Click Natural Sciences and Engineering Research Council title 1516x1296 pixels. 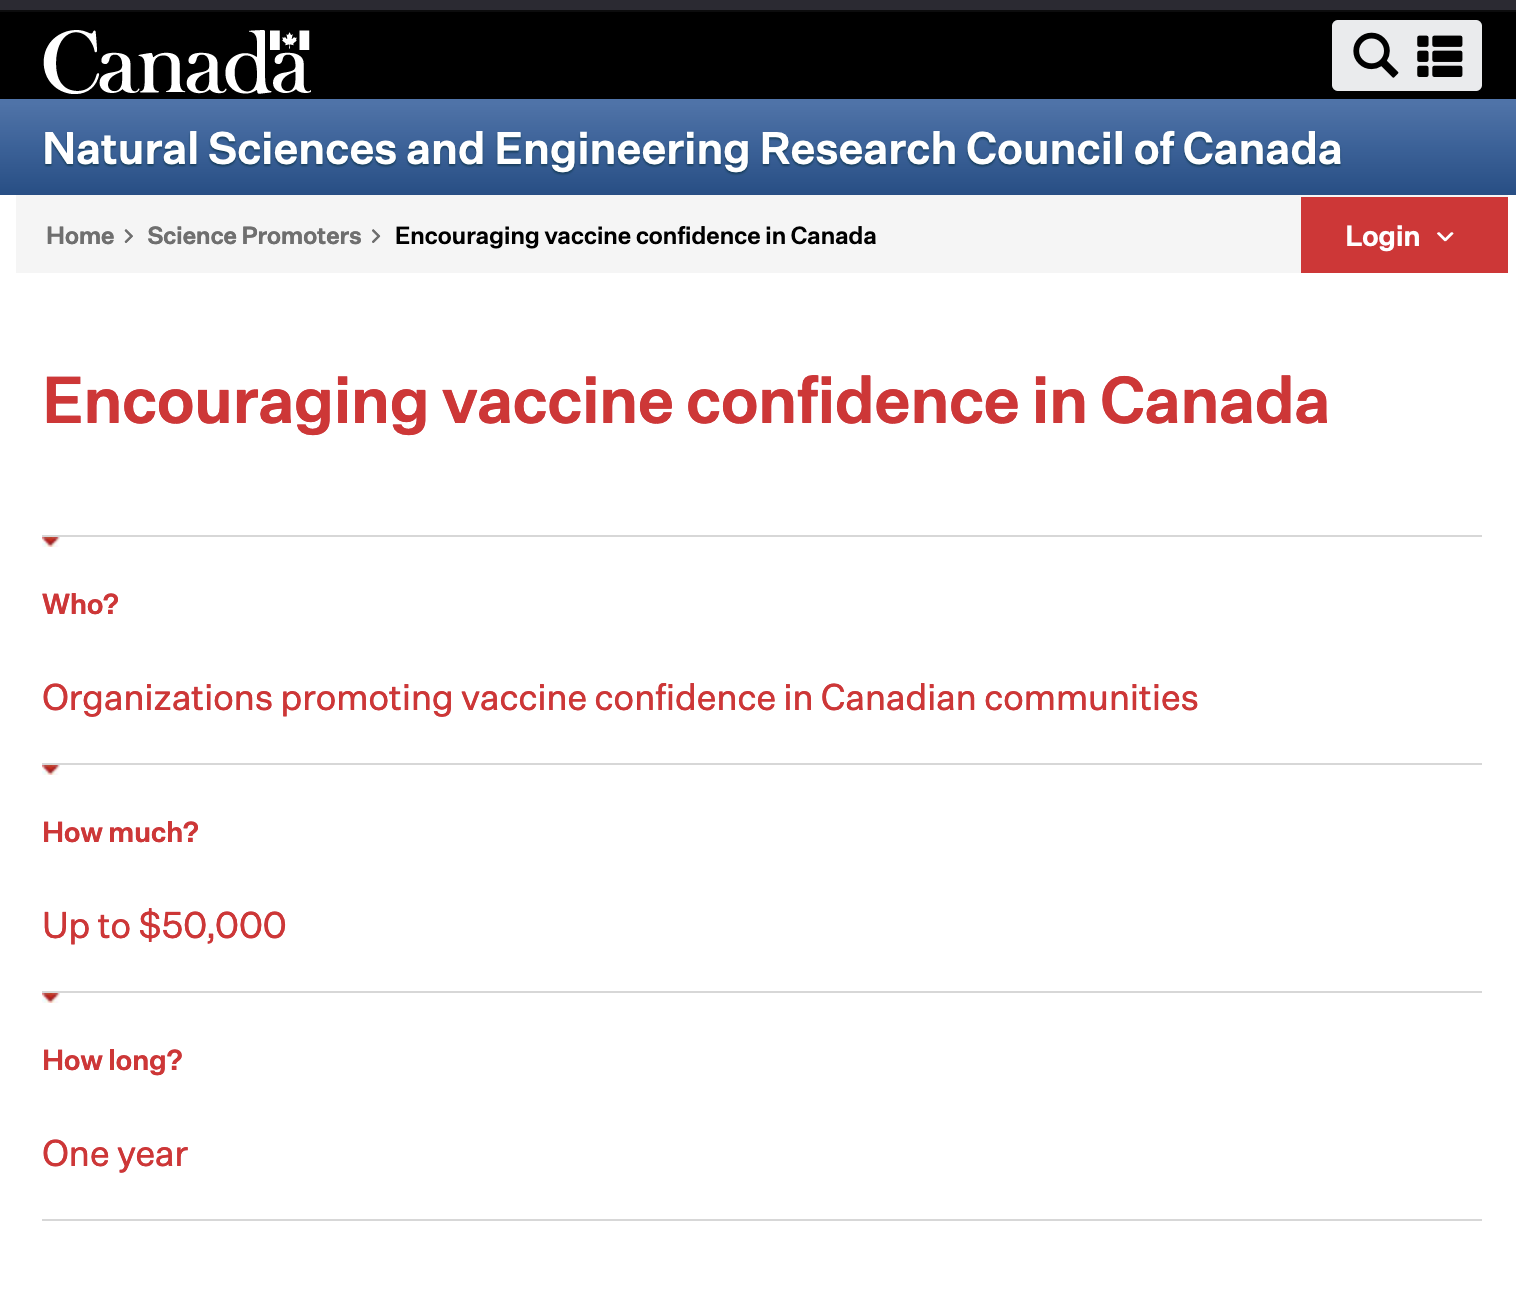692,149
